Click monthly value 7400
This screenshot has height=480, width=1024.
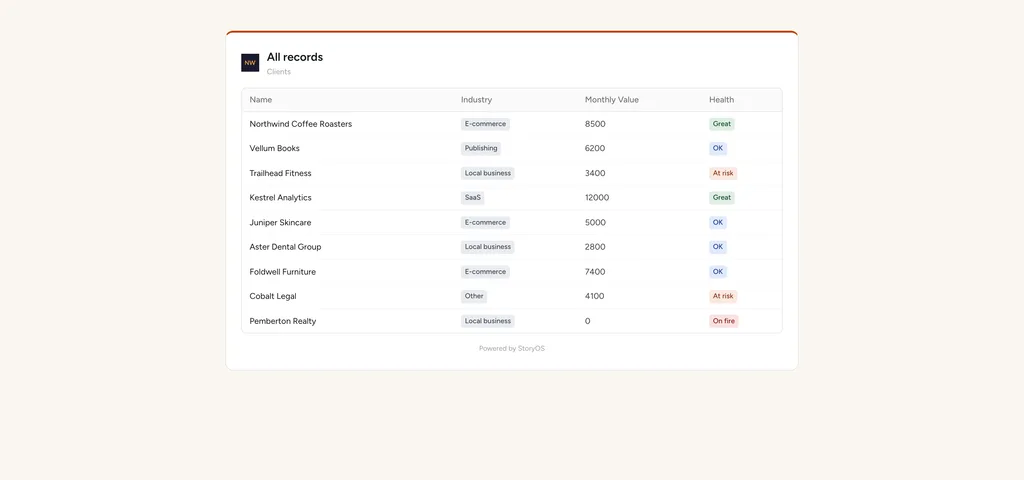595,272
